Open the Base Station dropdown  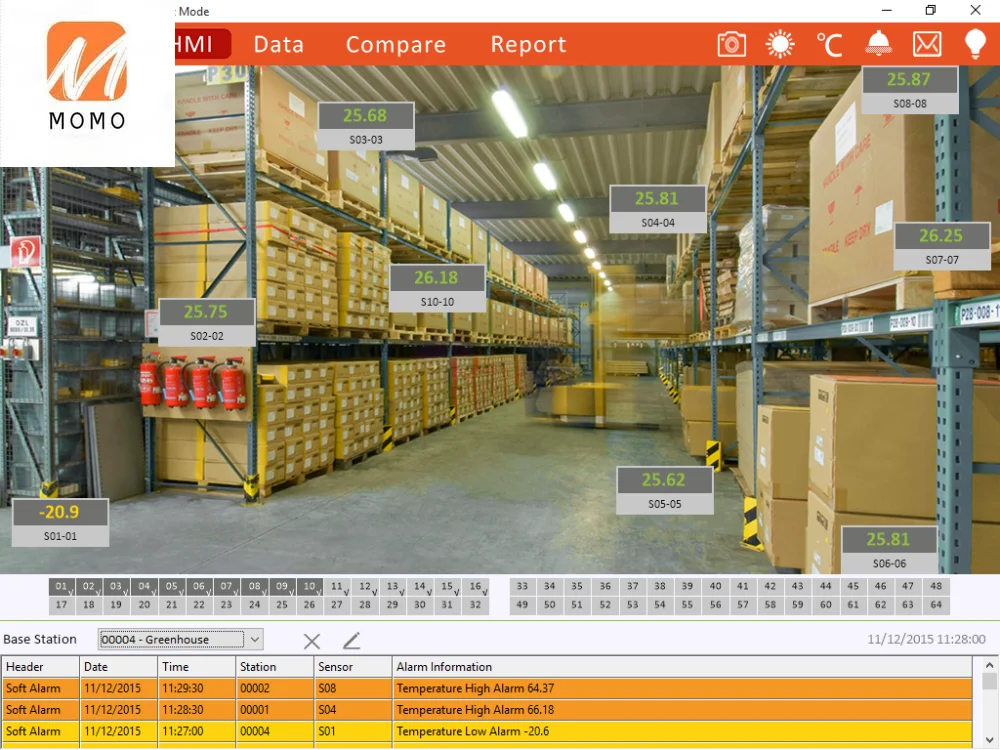180,639
